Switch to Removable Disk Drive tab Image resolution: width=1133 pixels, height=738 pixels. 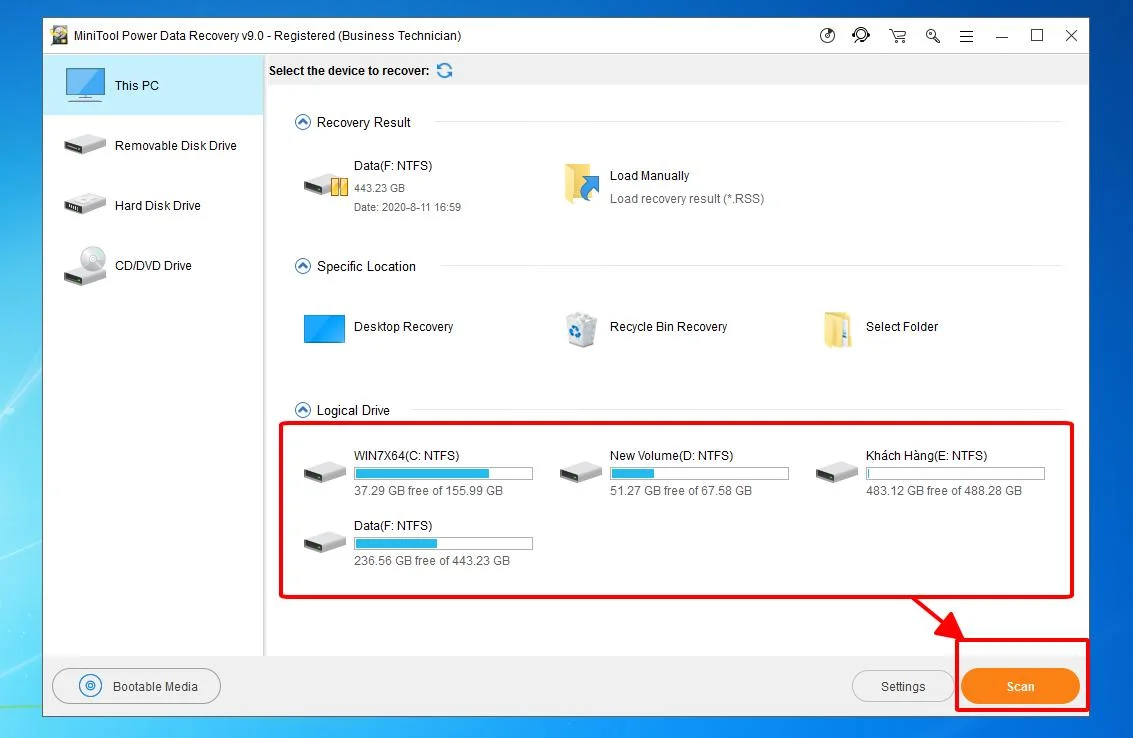tap(153, 145)
